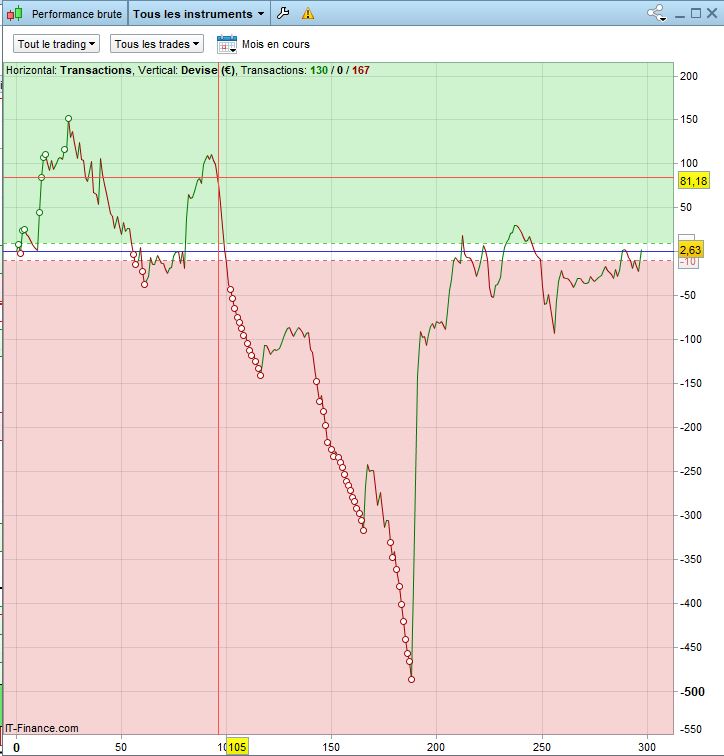Click the Mois en cours period label
The width and height of the screenshot is (724, 756).
pos(276,44)
